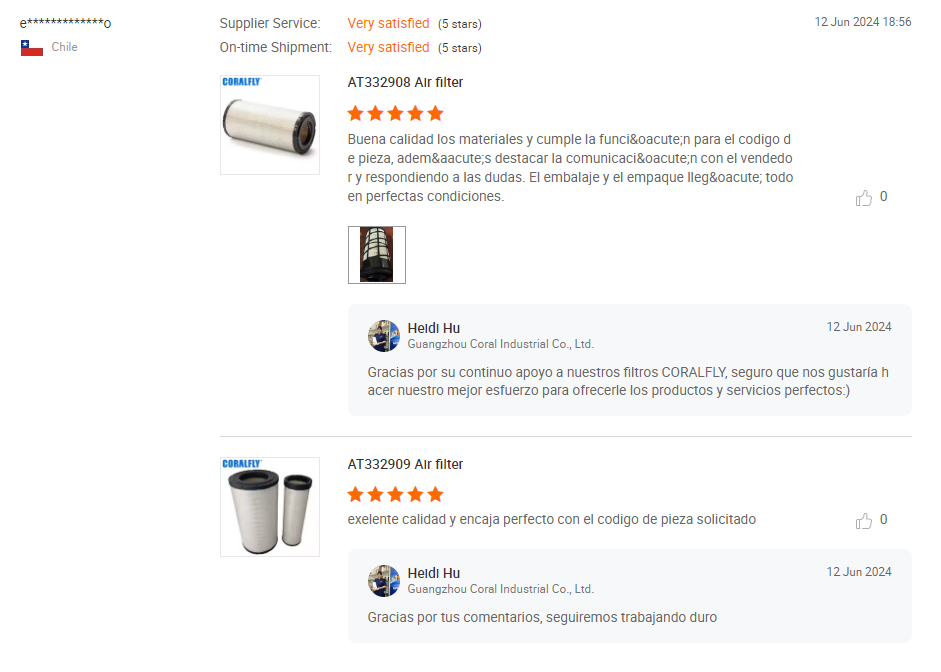Select Heidi Hu name in first reply
The height and width of the screenshot is (672, 941).
pyautogui.click(x=434, y=328)
